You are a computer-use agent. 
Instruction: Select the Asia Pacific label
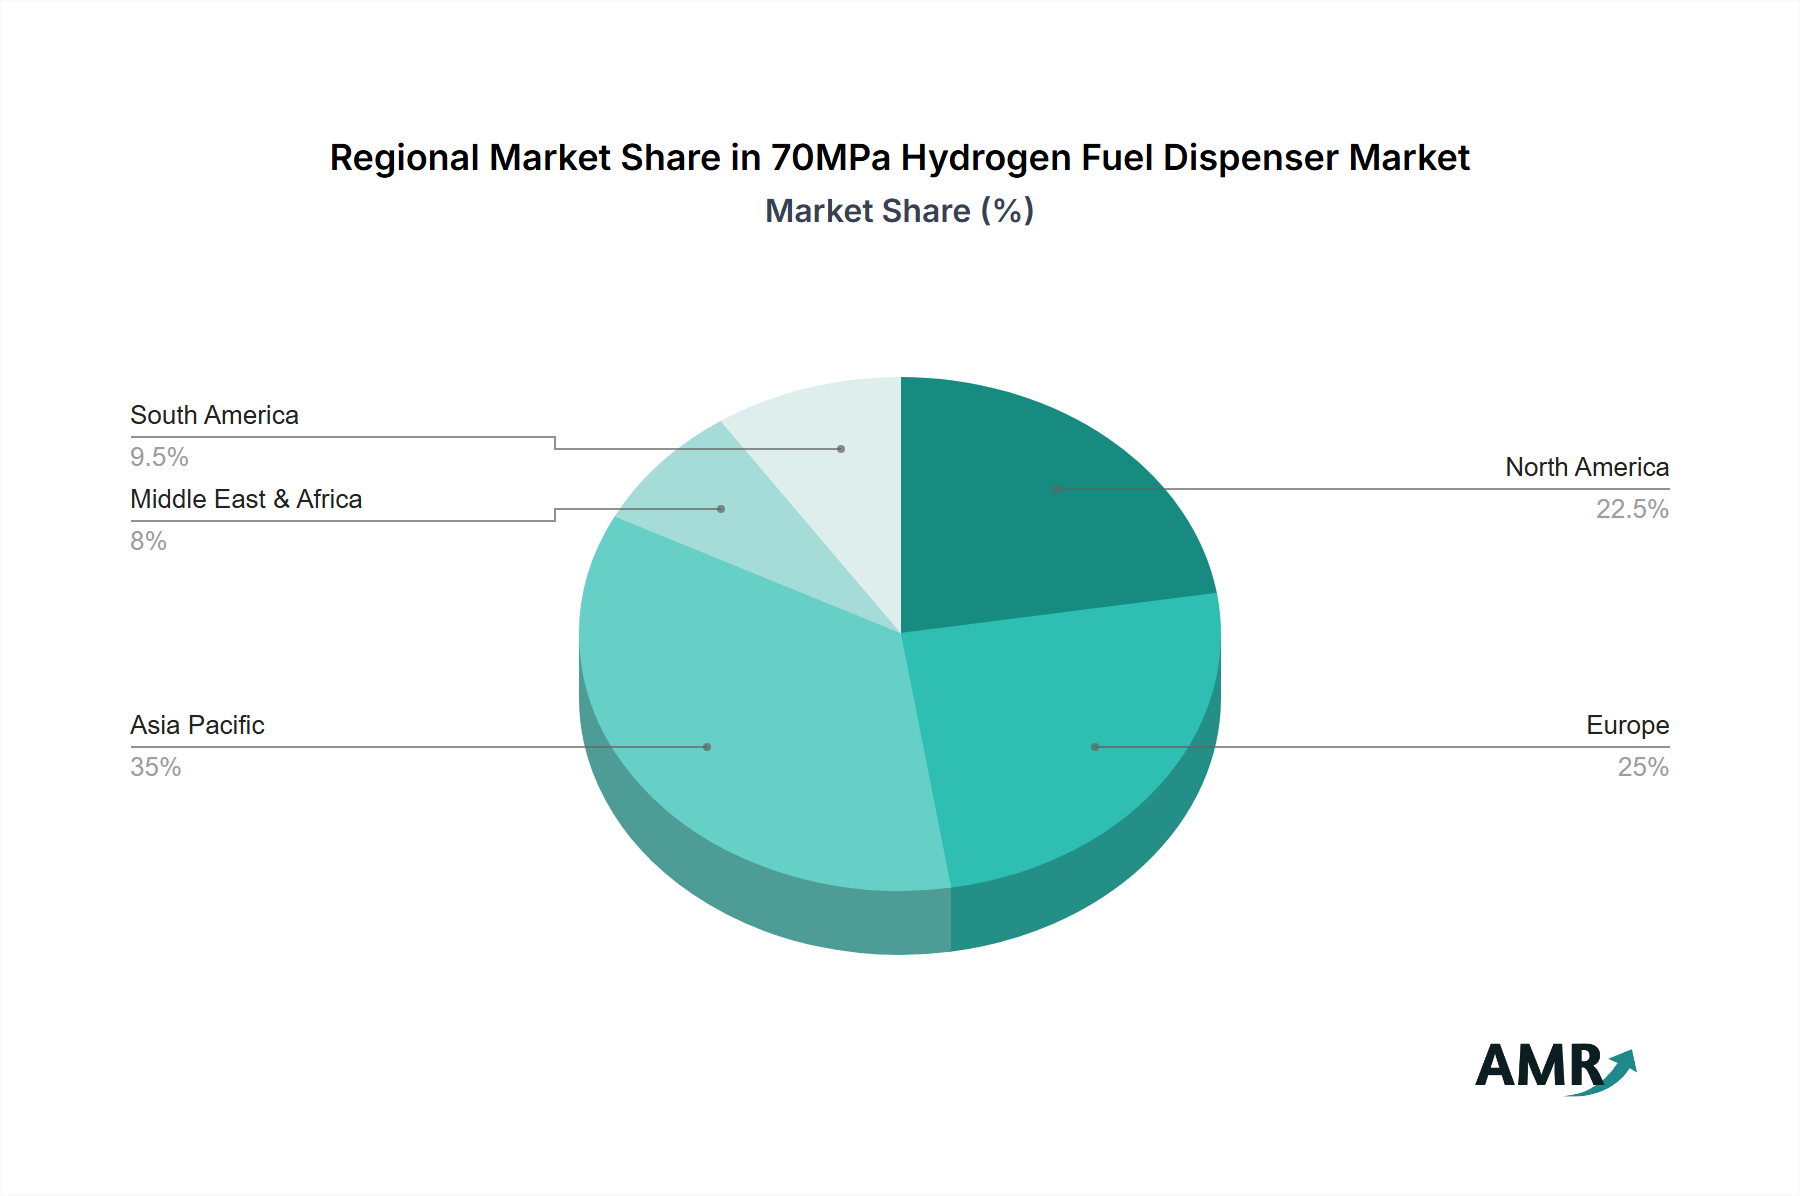click(196, 725)
